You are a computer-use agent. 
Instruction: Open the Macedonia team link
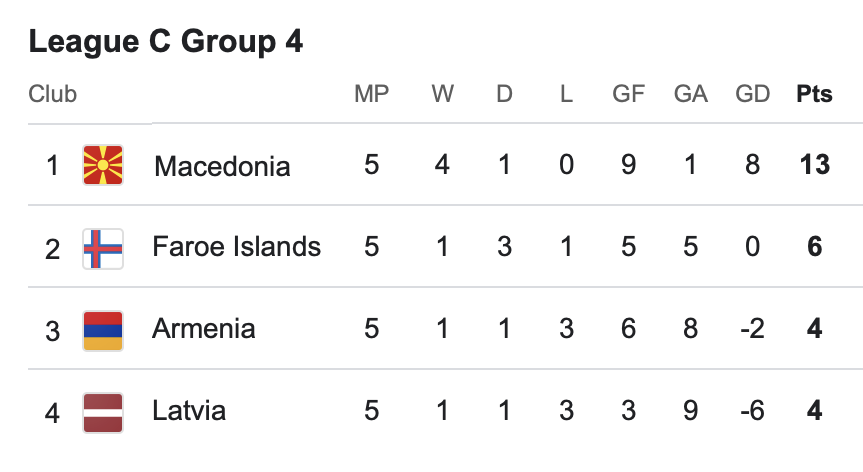click(x=222, y=165)
